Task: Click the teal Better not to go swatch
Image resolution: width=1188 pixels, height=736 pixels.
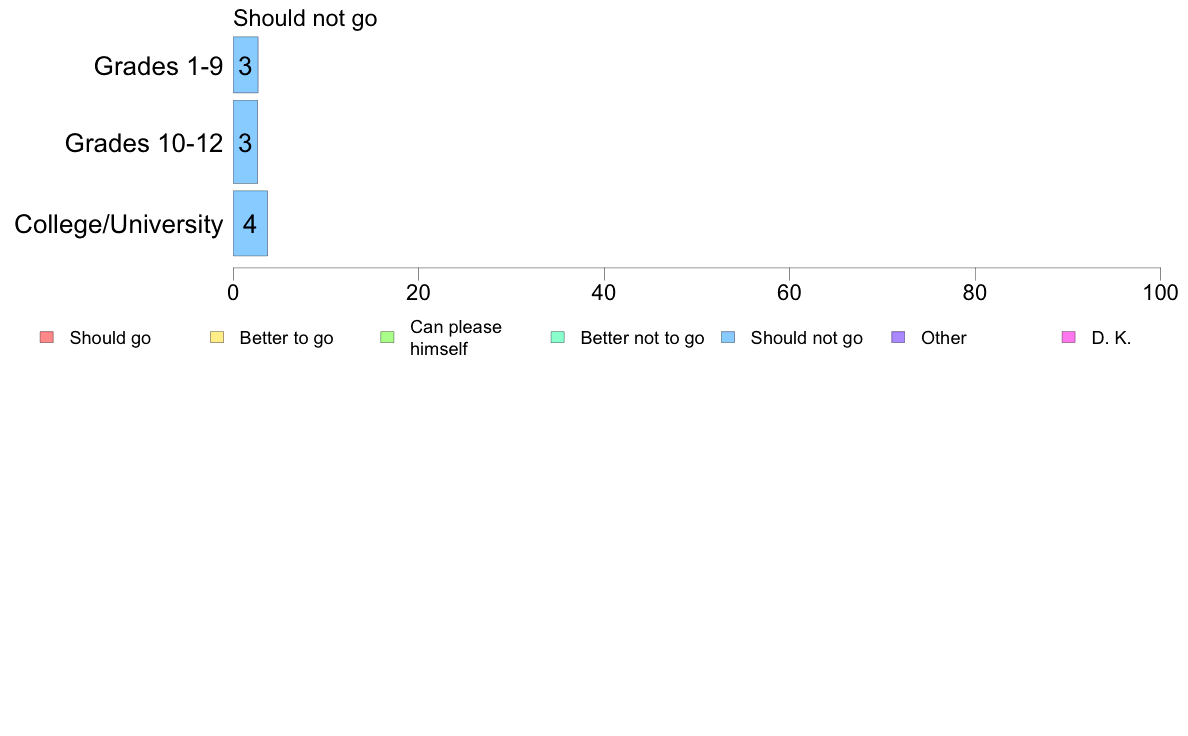Action: pyautogui.click(x=558, y=337)
